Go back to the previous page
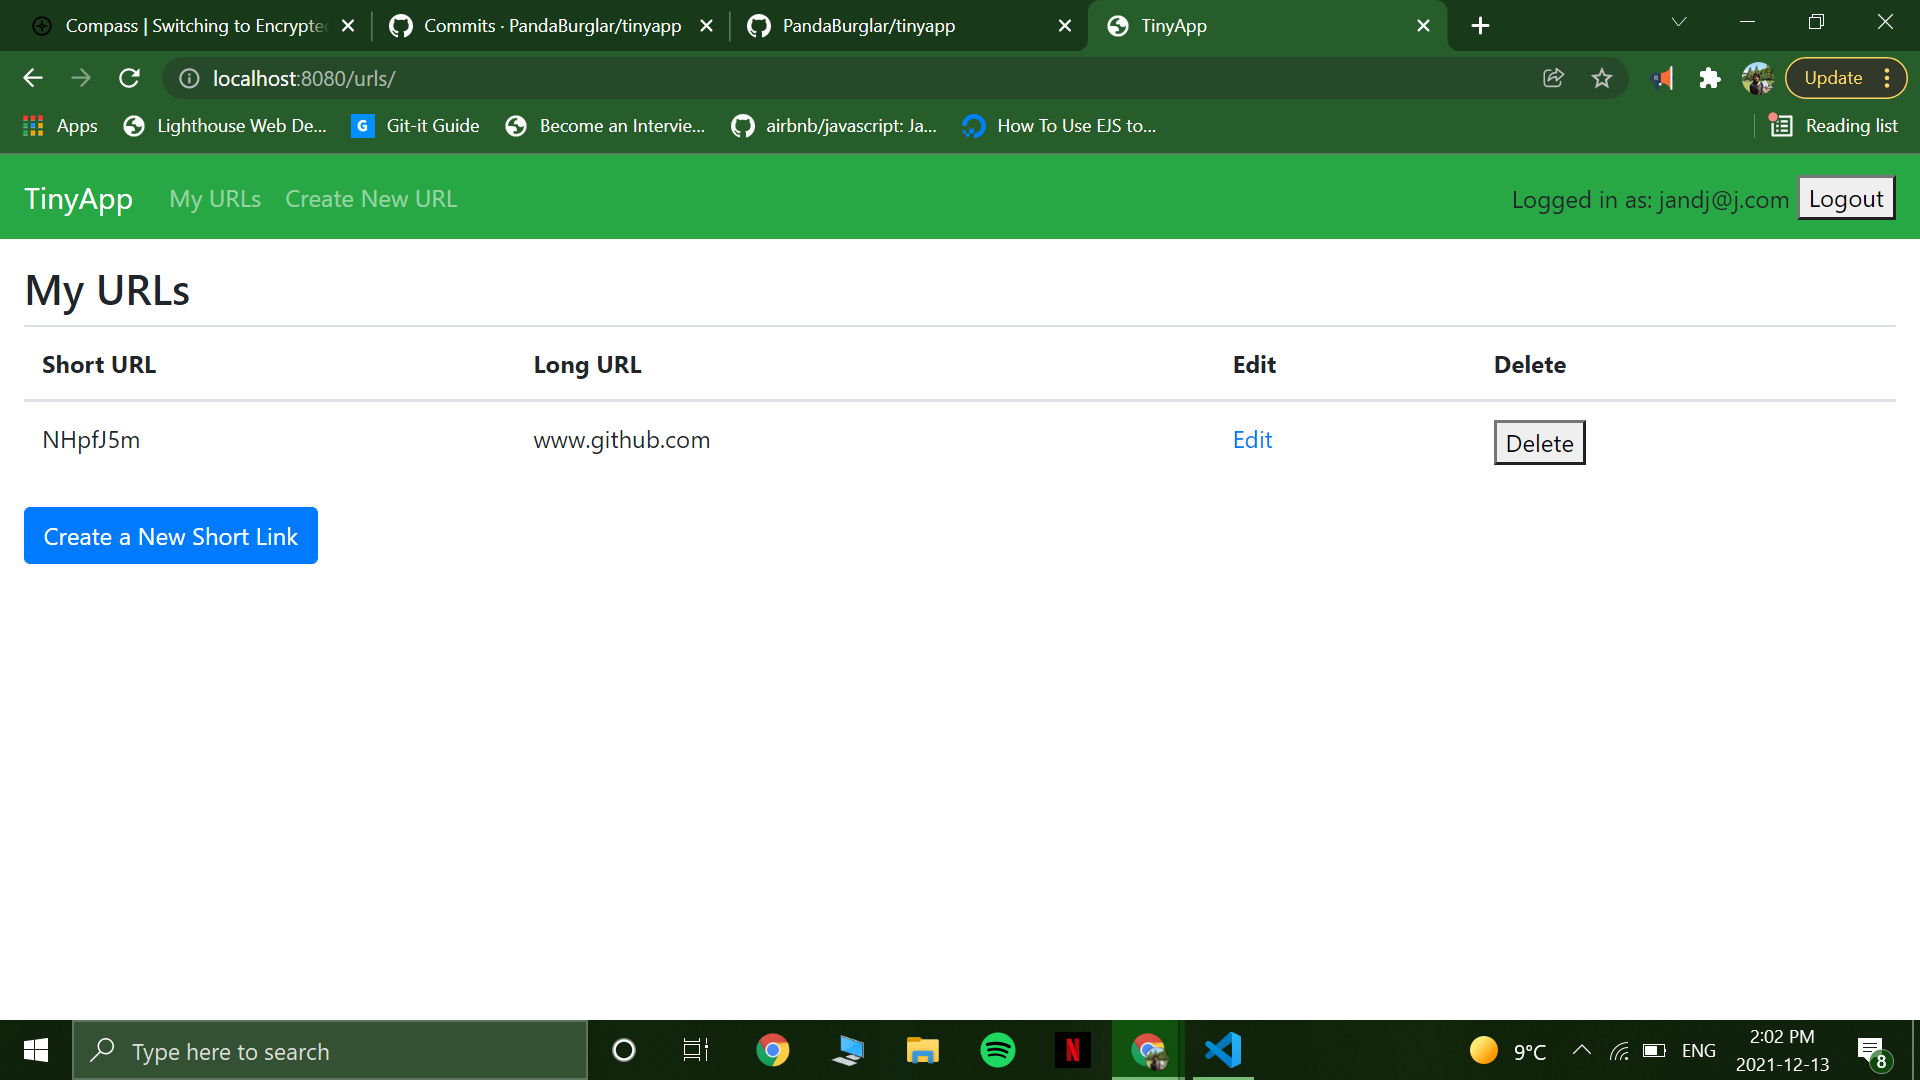 coord(33,78)
